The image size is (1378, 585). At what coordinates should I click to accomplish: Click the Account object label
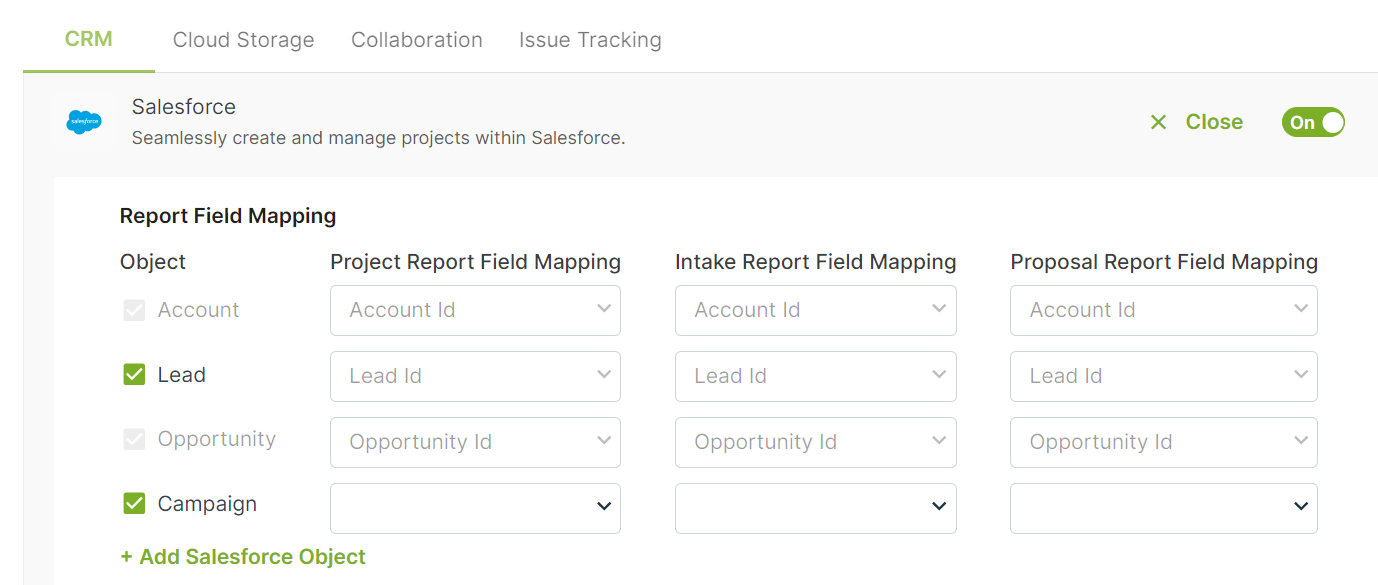pos(198,310)
